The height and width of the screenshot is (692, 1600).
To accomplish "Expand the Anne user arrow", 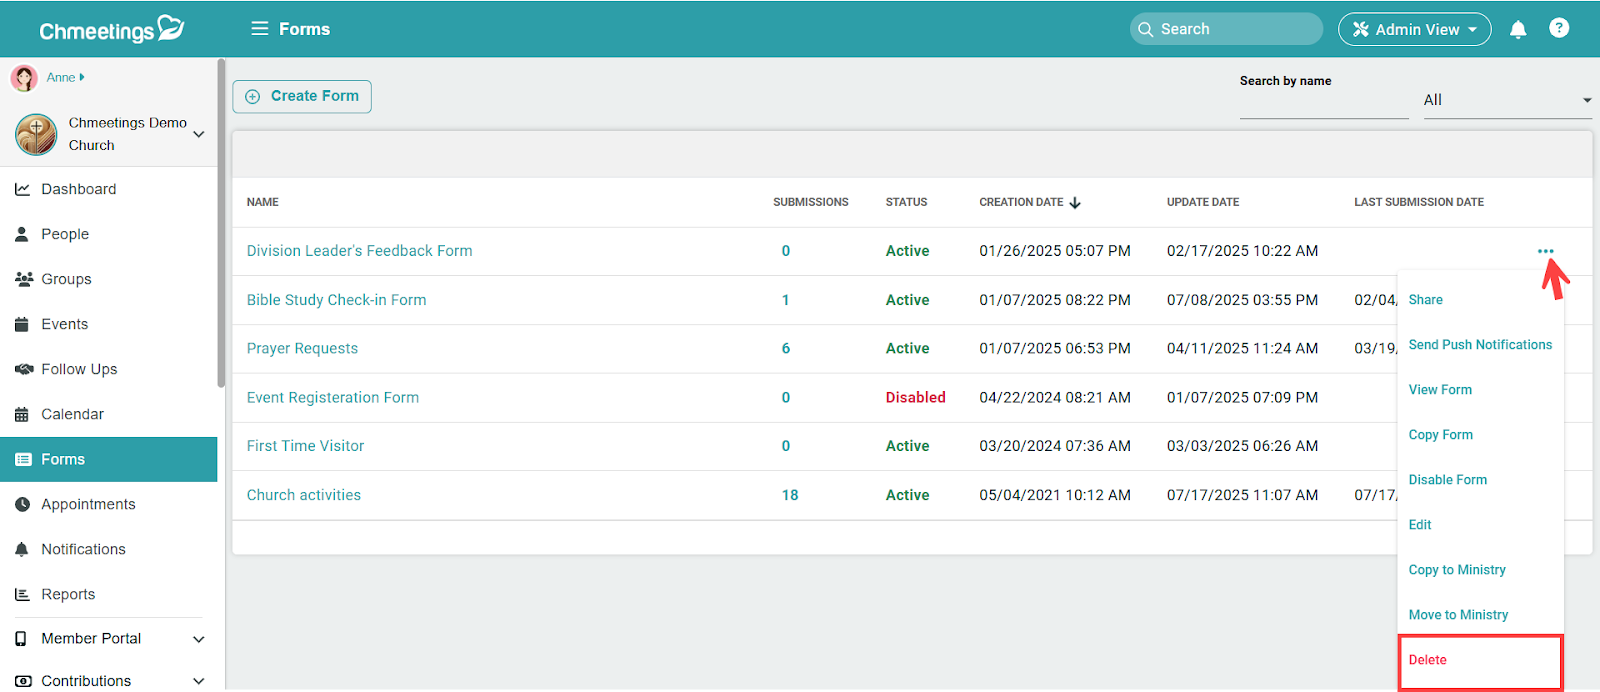I will coord(82,77).
